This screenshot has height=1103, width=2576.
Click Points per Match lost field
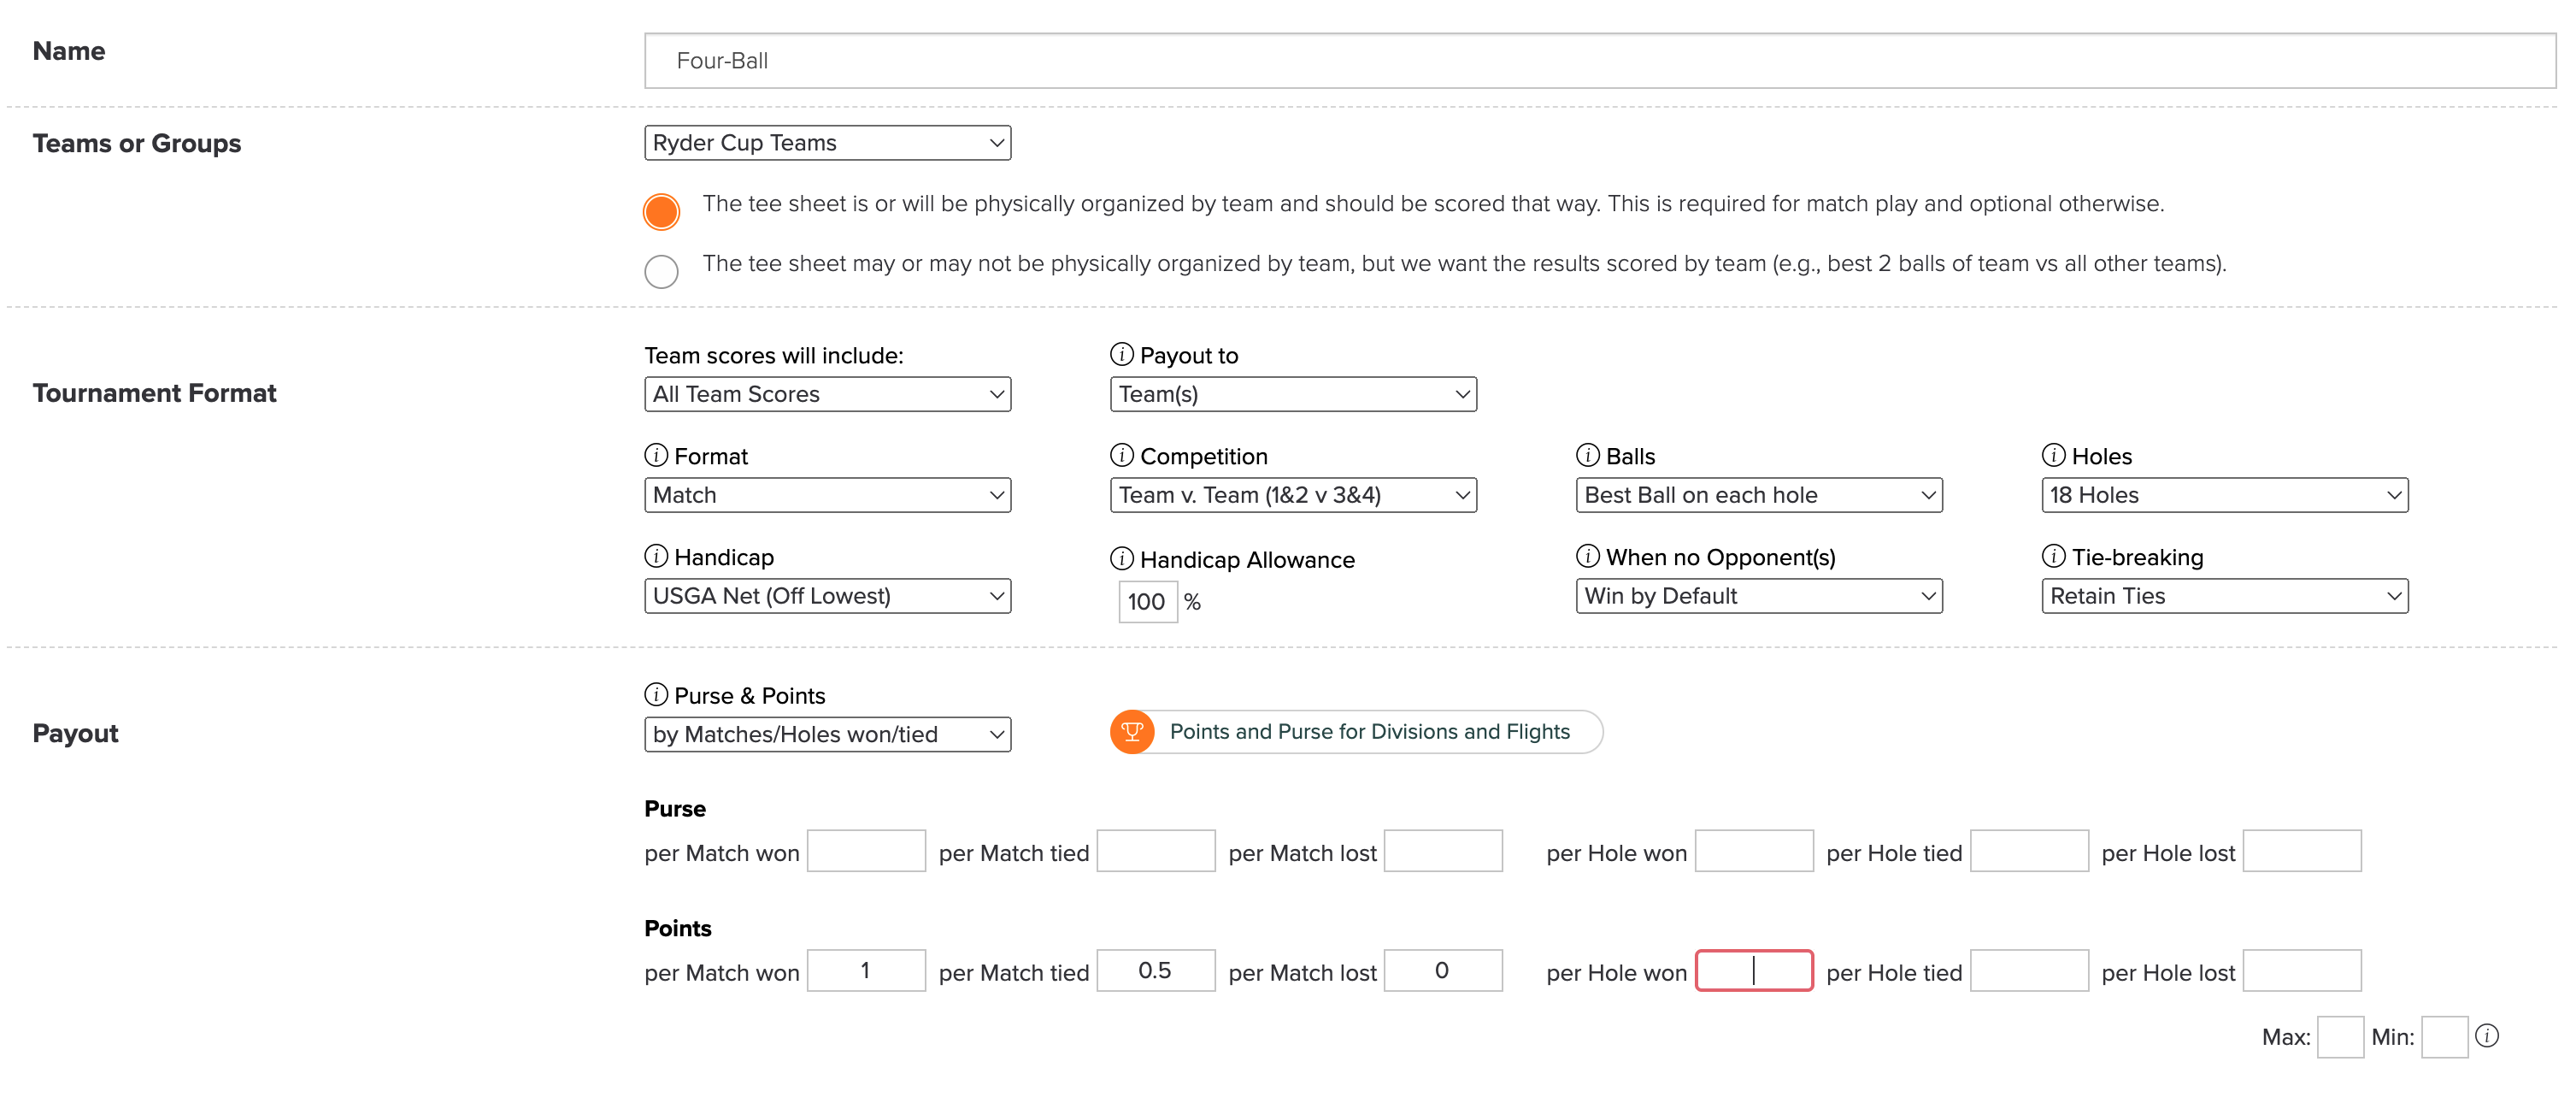[1443, 971]
